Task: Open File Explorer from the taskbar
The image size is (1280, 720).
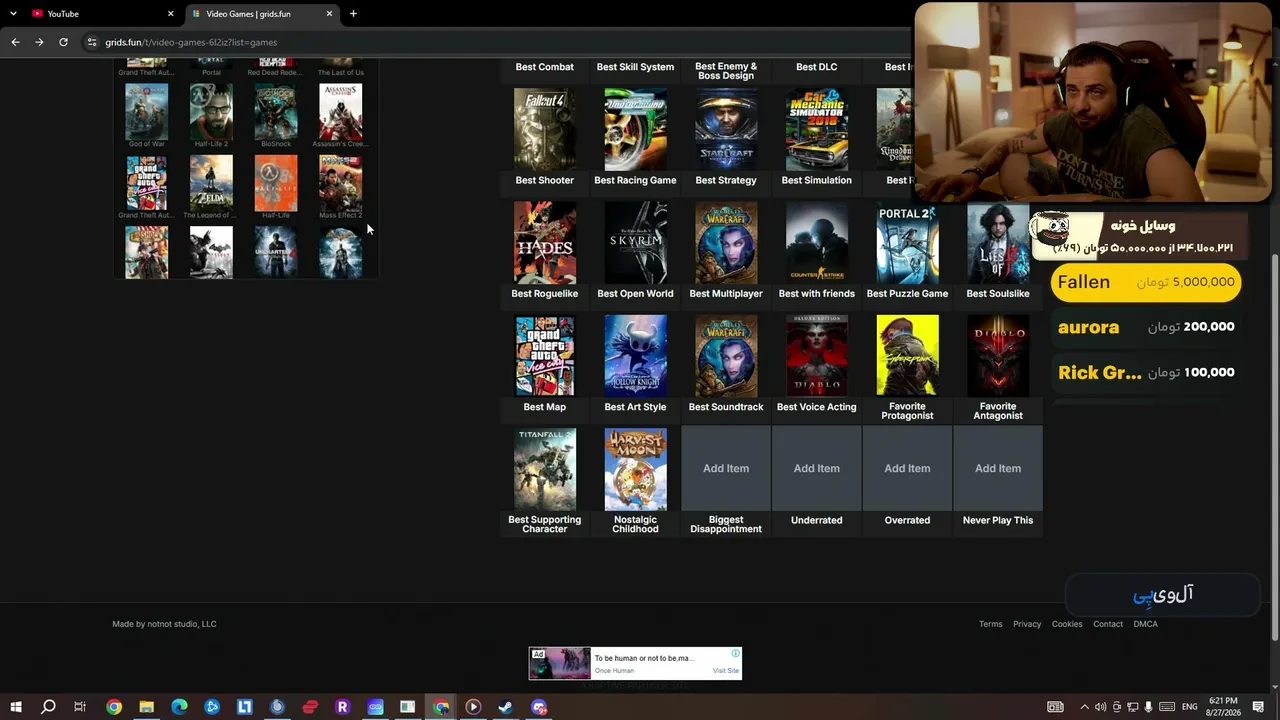Action: [x=146, y=707]
